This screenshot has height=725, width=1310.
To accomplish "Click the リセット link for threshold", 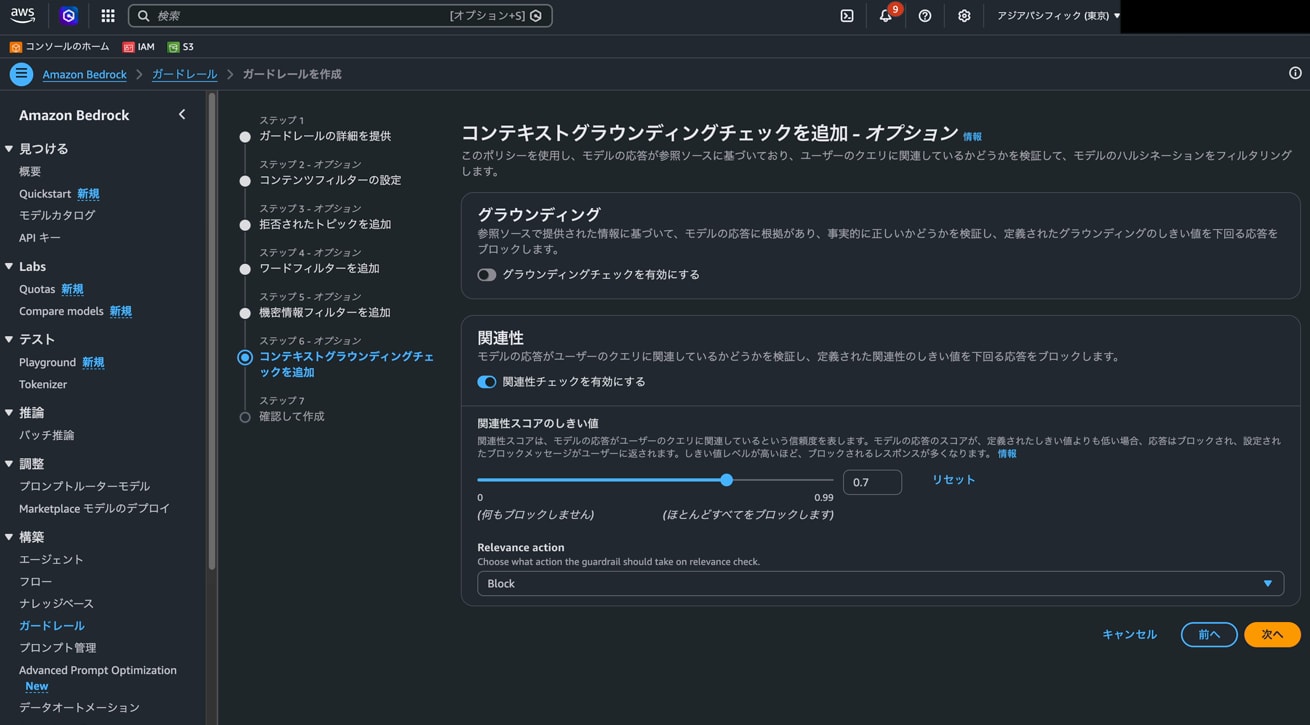I will [x=954, y=480].
